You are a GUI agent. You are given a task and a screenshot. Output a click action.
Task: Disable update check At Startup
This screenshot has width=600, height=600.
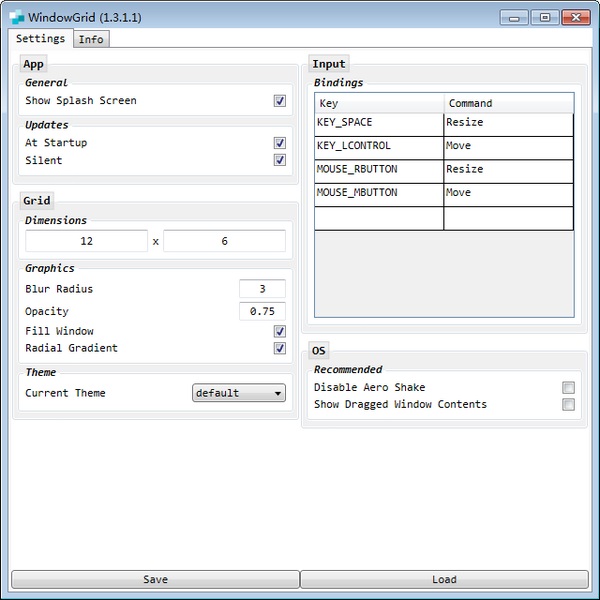[280, 143]
